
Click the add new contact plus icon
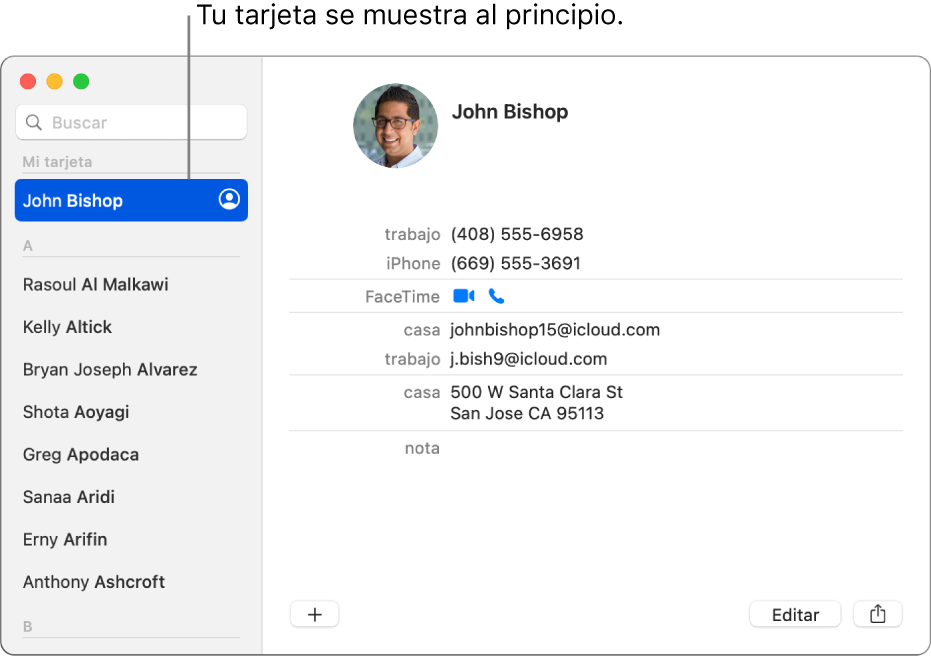click(314, 613)
